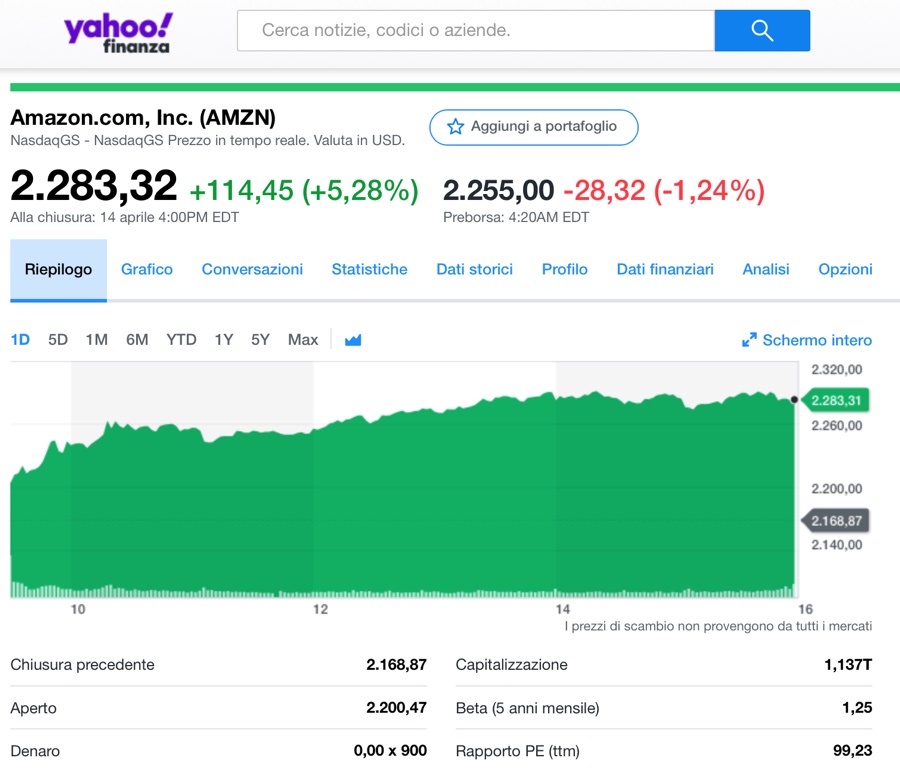The image size is (900, 769).
Task: Click the chart endpoint black dot
Action: click(x=794, y=399)
